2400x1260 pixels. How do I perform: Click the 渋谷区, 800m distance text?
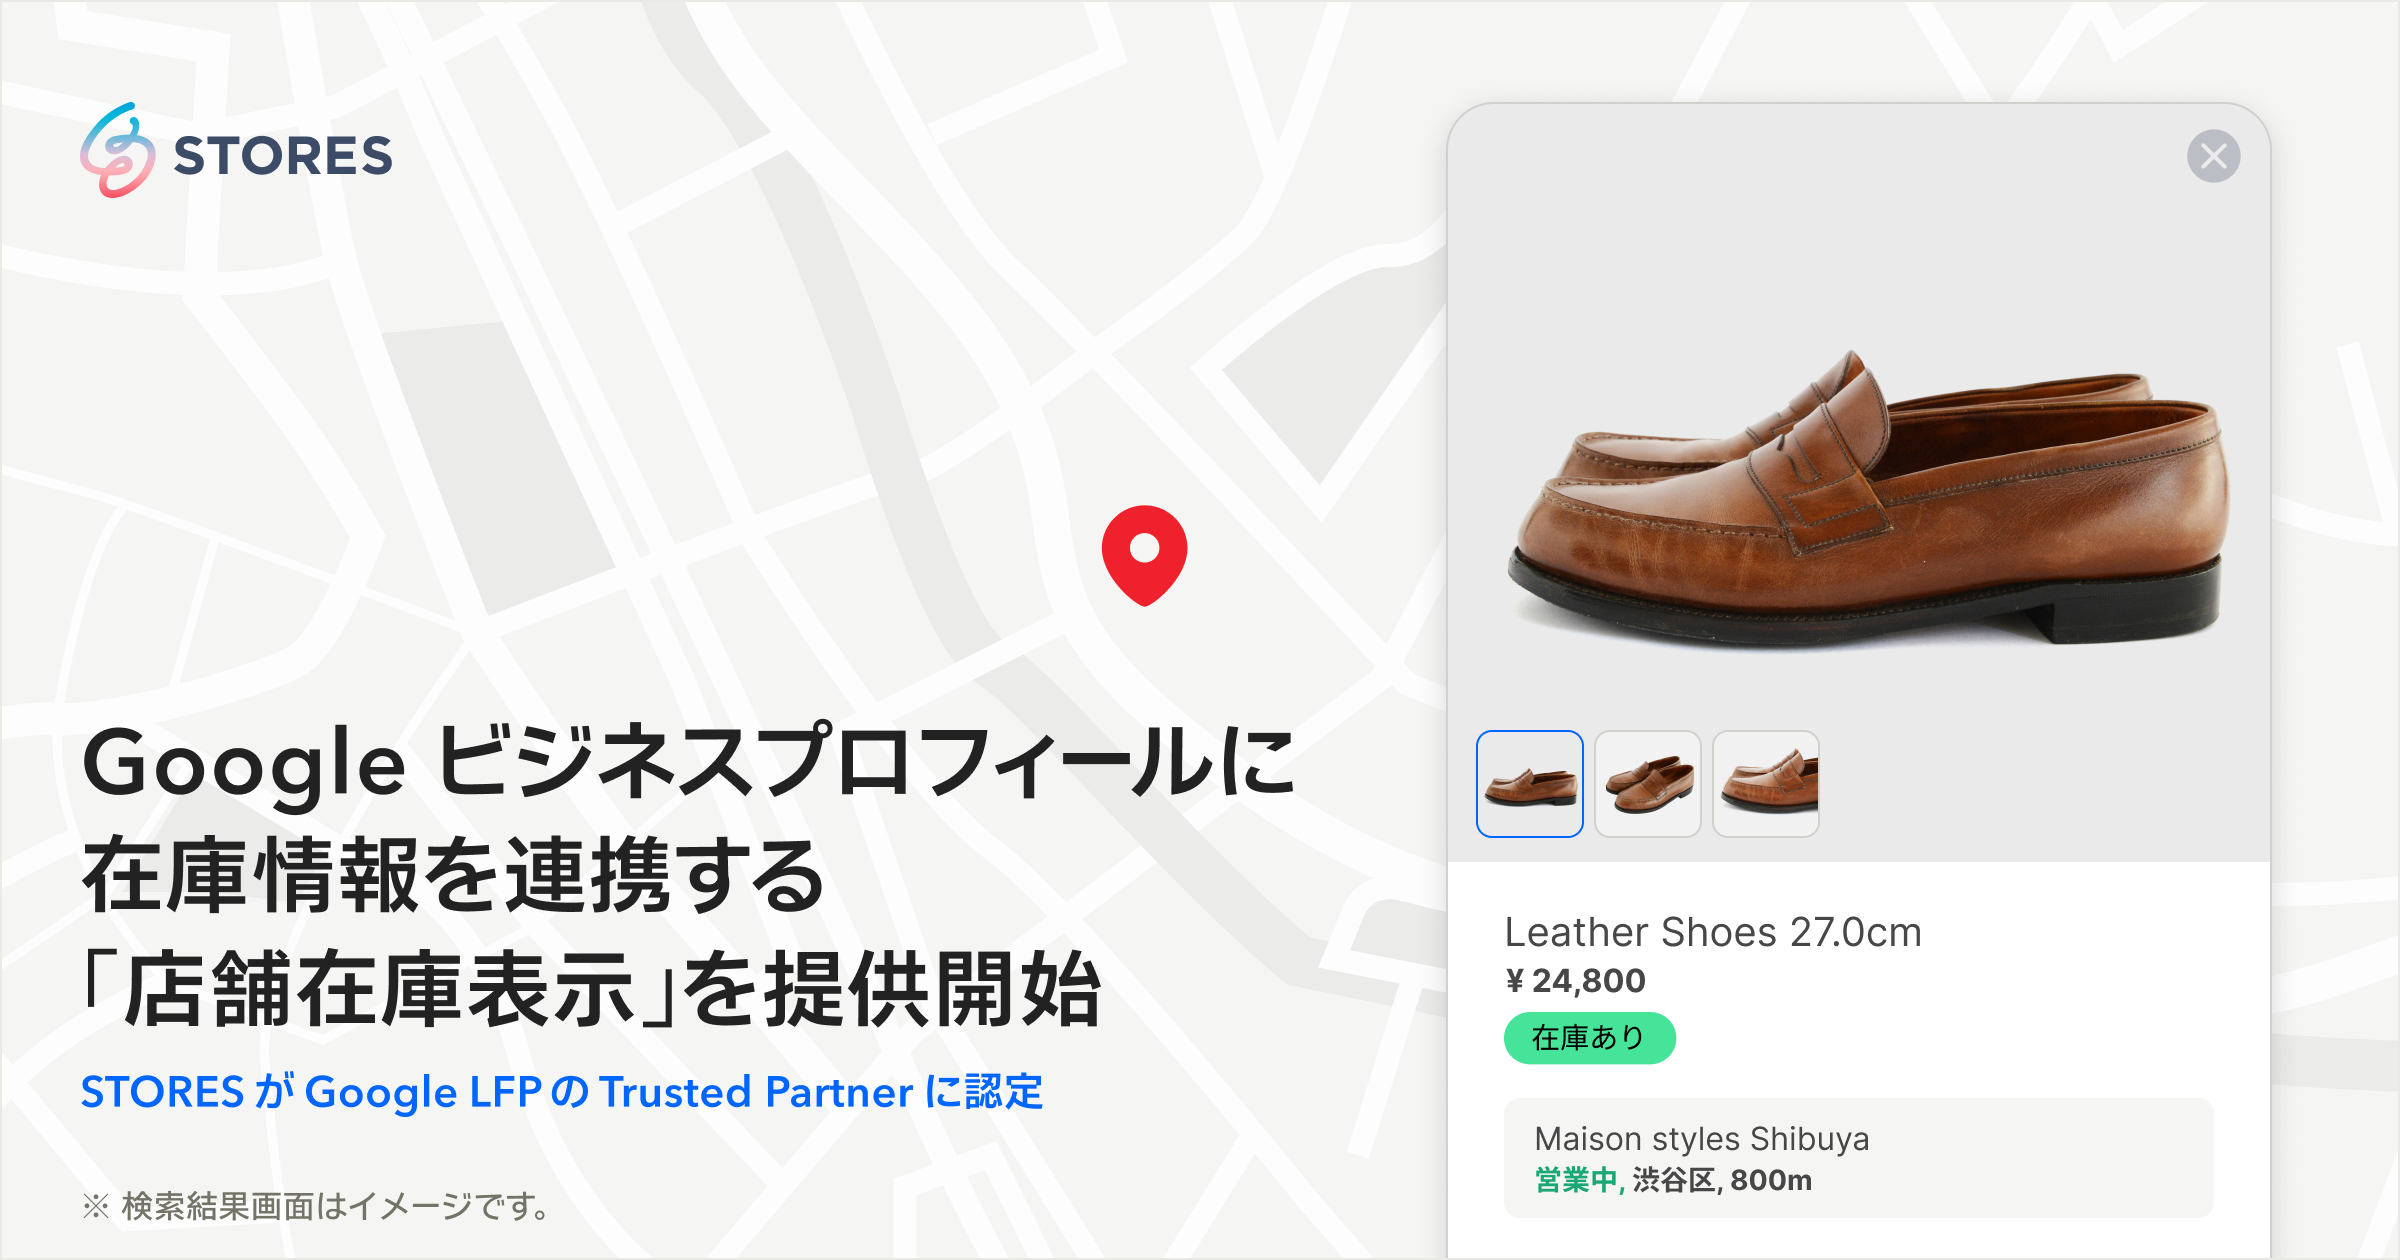[x=1722, y=1180]
